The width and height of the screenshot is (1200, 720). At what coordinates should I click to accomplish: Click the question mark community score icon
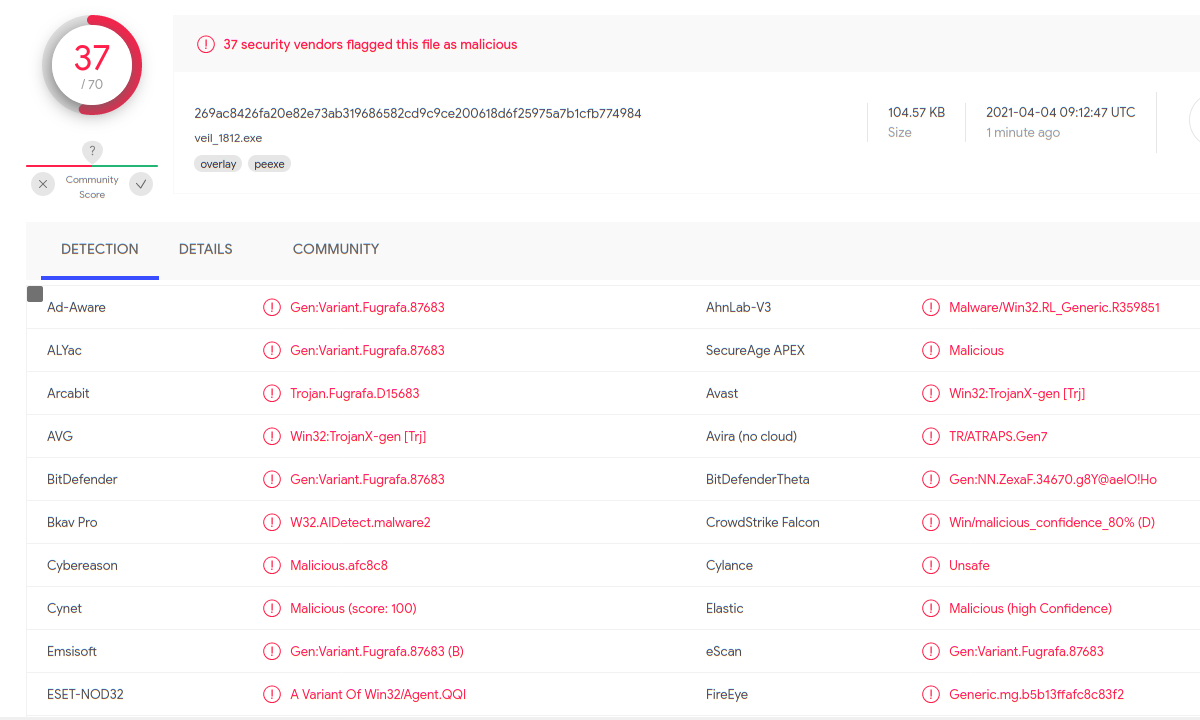point(92,151)
